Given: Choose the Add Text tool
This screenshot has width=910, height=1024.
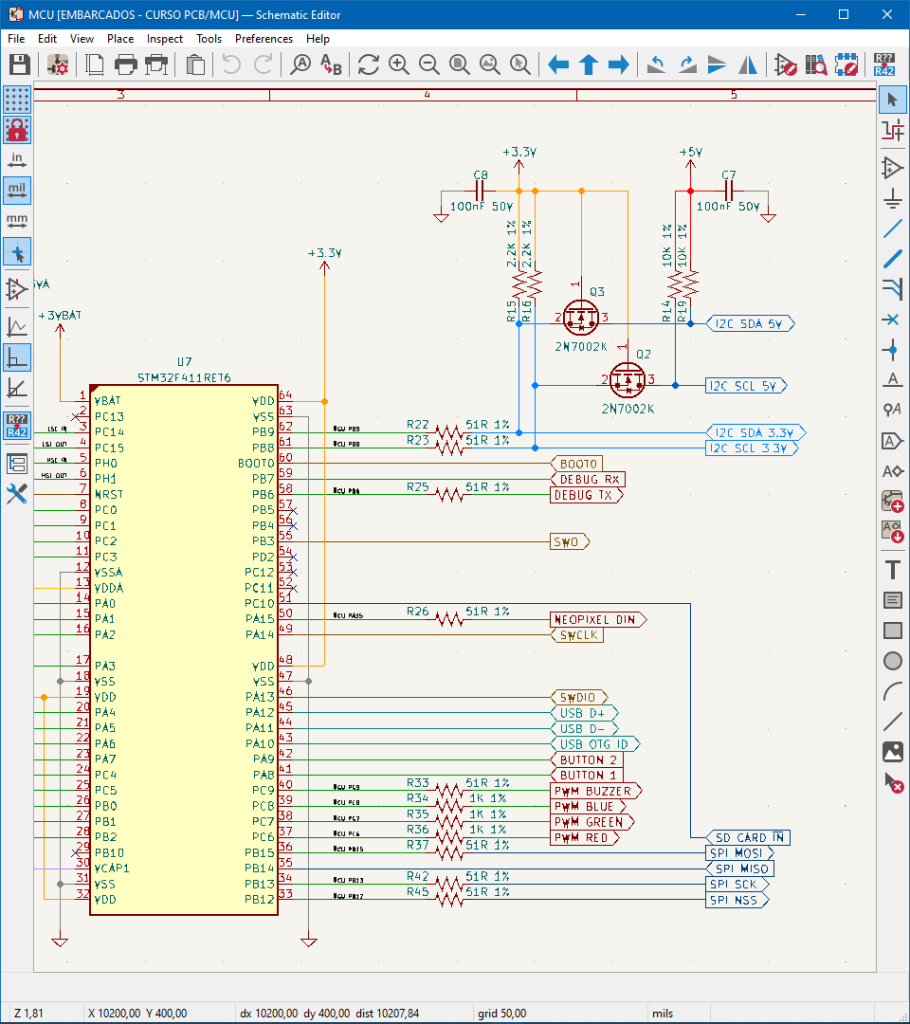Looking at the screenshot, I should [x=892, y=569].
